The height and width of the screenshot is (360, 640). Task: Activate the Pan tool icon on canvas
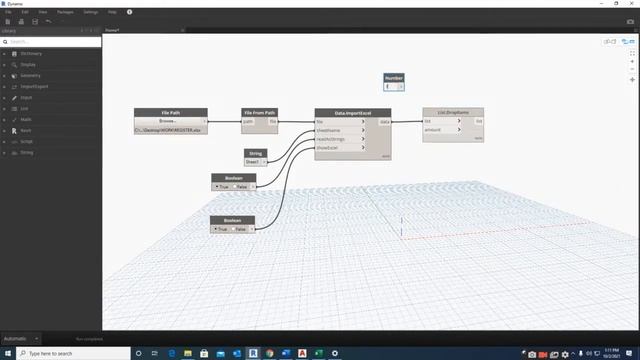click(632, 80)
